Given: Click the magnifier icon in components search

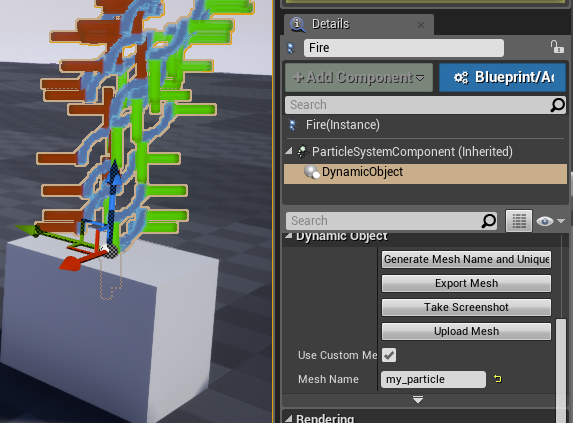Looking at the screenshot, I should [x=558, y=105].
